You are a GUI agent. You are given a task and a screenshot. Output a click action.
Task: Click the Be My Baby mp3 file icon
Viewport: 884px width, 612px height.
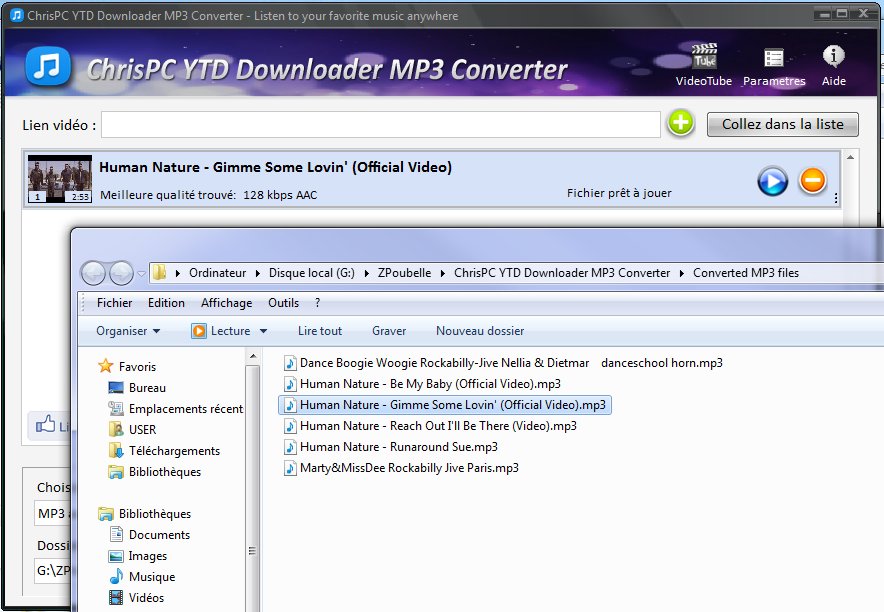[290, 384]
